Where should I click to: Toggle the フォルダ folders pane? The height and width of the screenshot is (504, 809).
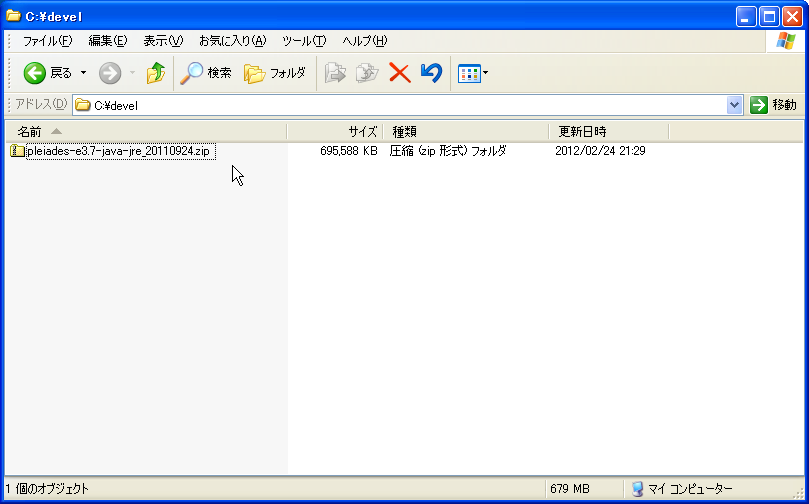click(275, 73)
